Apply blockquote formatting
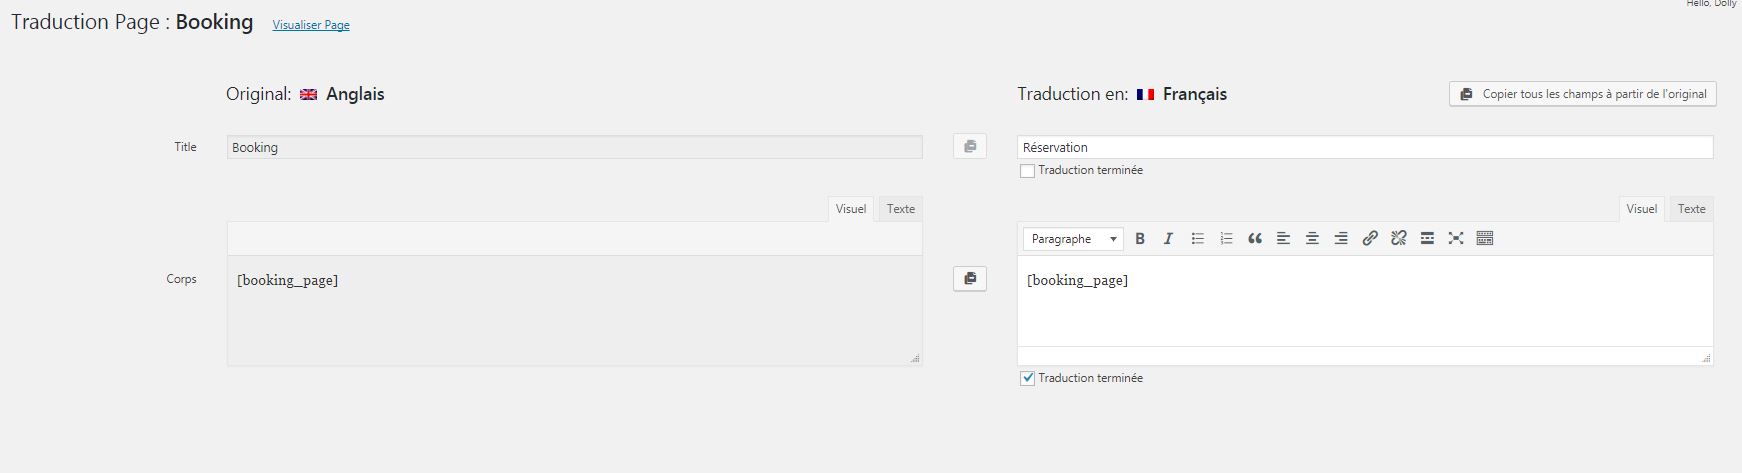 coord(1255,239)
